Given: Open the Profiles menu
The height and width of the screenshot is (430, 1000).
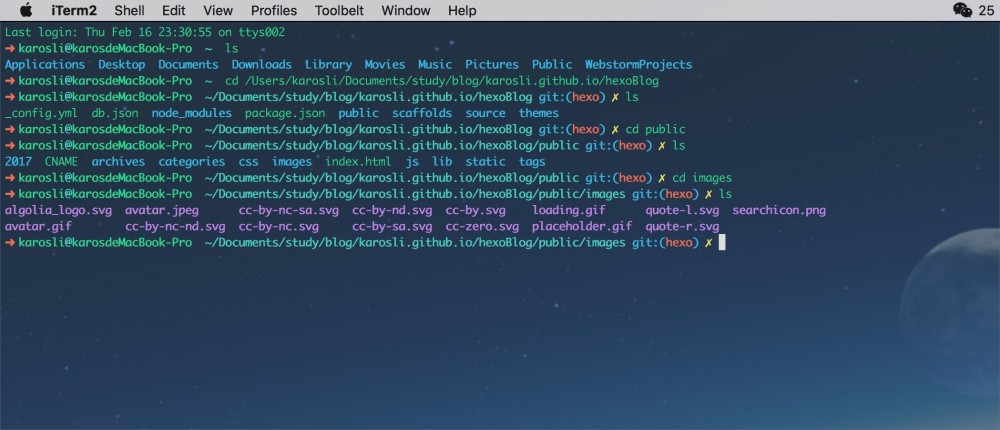Looking at the screenshot, I should pyautogui.click(x=274, y=11).
